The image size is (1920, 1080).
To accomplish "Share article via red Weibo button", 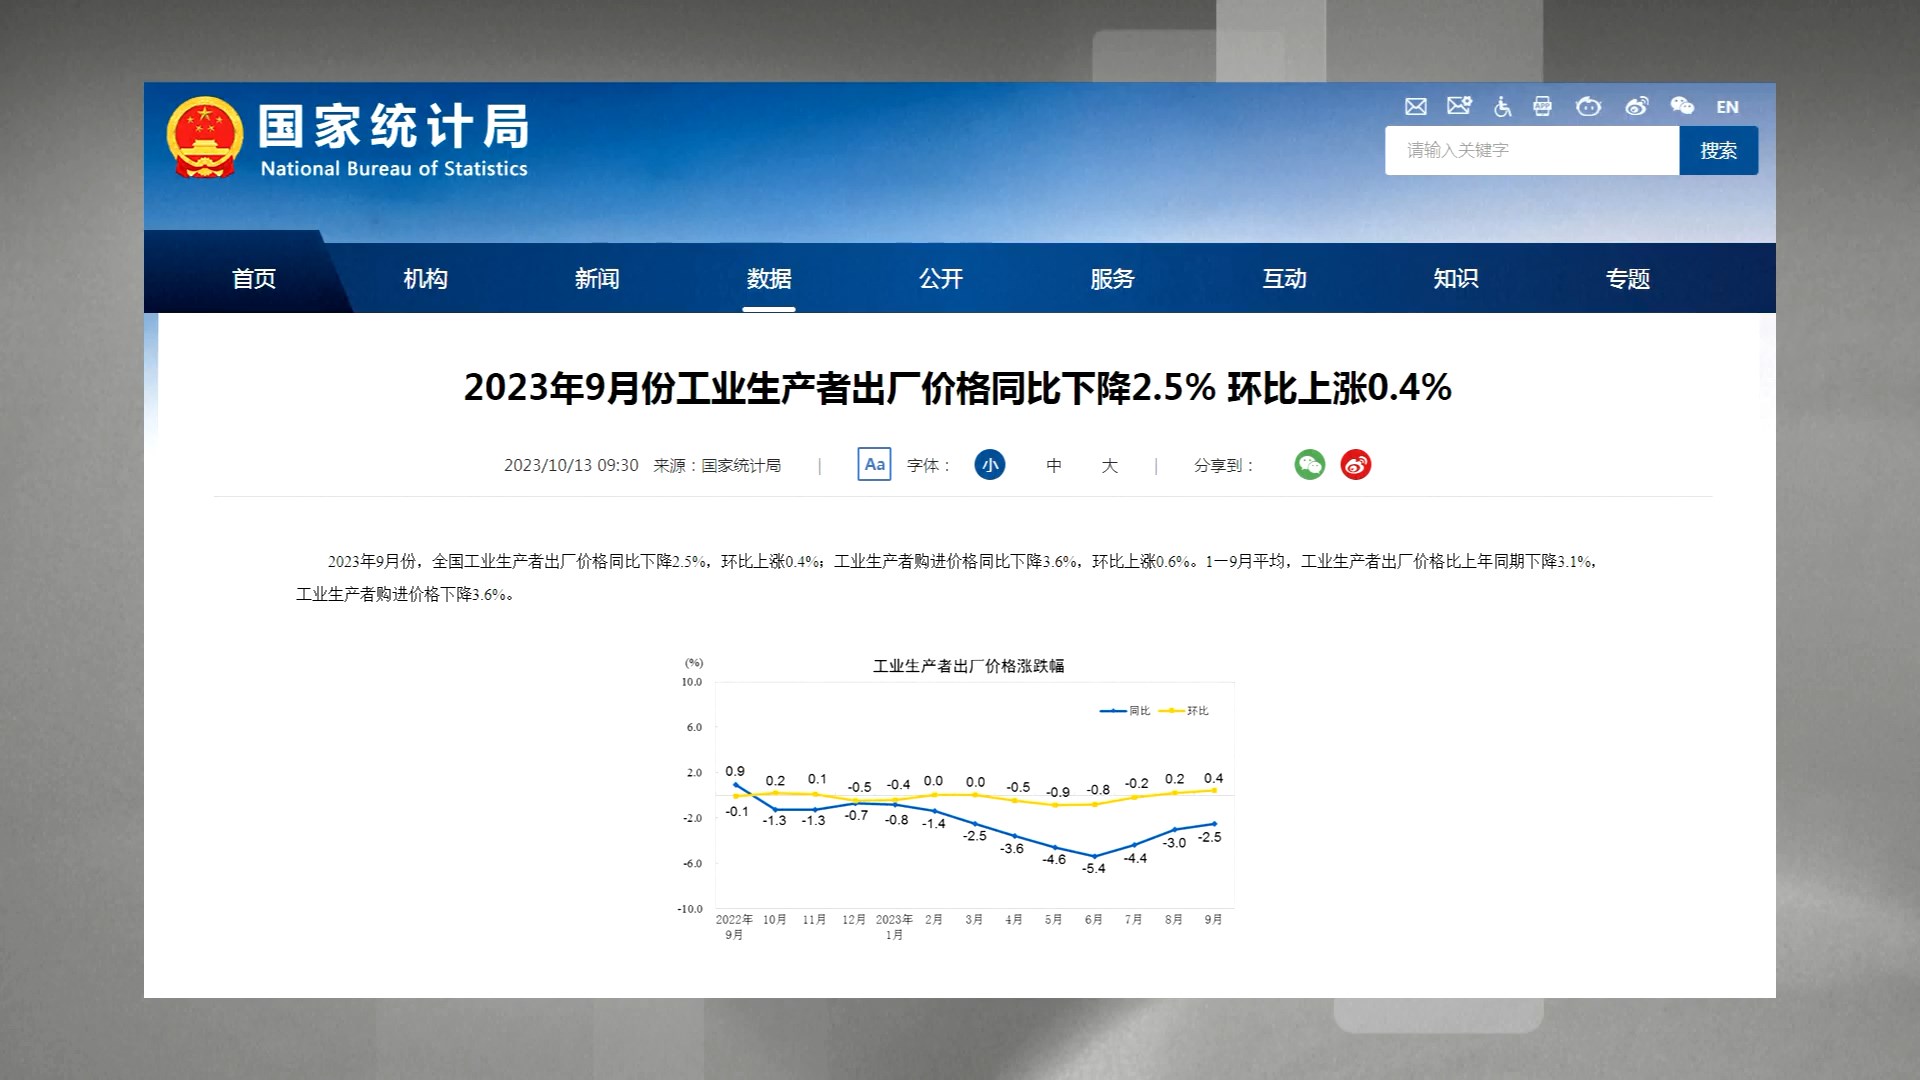I will (1355, 465).
